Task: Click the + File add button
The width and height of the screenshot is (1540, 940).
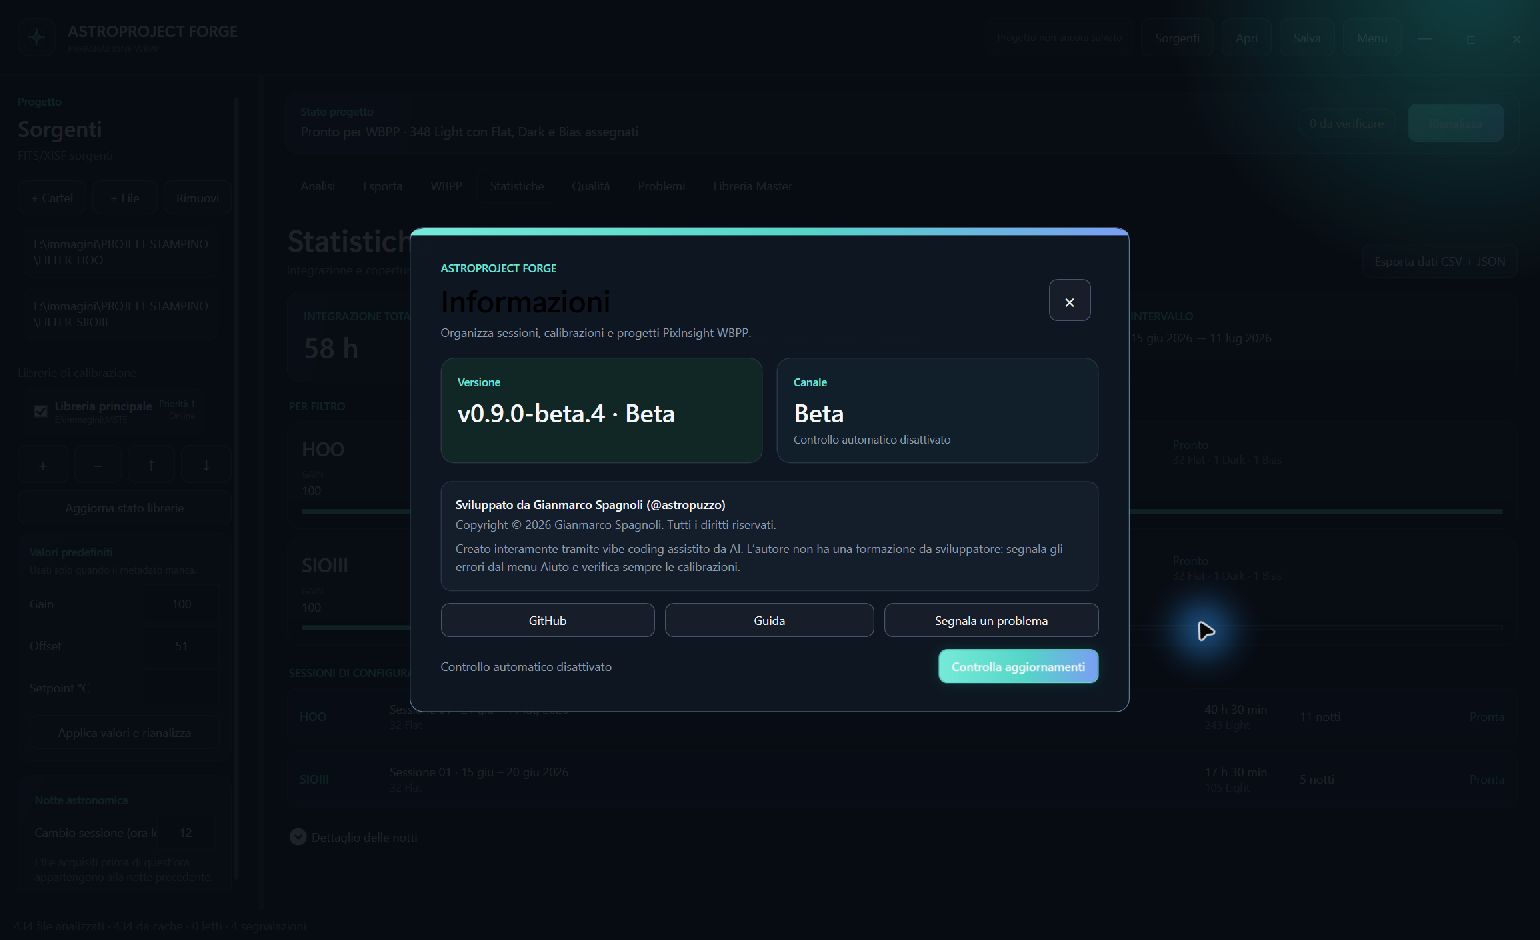Action: (124, 198)
